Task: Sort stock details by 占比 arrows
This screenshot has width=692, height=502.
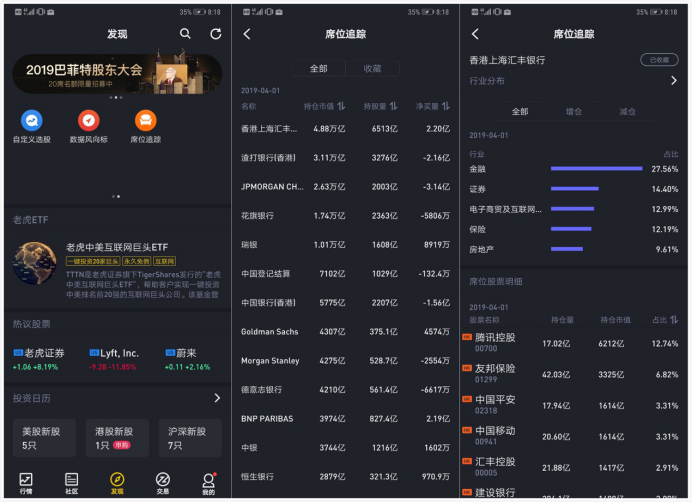Action: pyautogui.click(x=674, y=319)
